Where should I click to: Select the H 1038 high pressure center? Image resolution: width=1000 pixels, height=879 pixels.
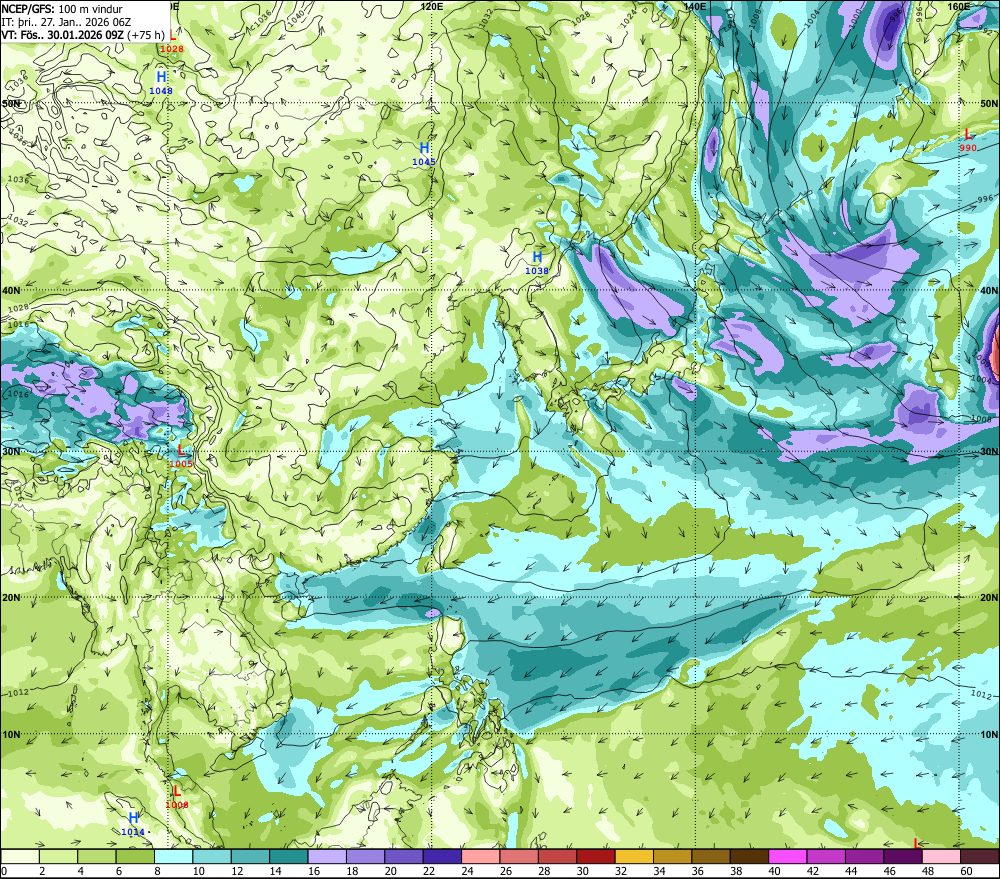tap(537, 263)
